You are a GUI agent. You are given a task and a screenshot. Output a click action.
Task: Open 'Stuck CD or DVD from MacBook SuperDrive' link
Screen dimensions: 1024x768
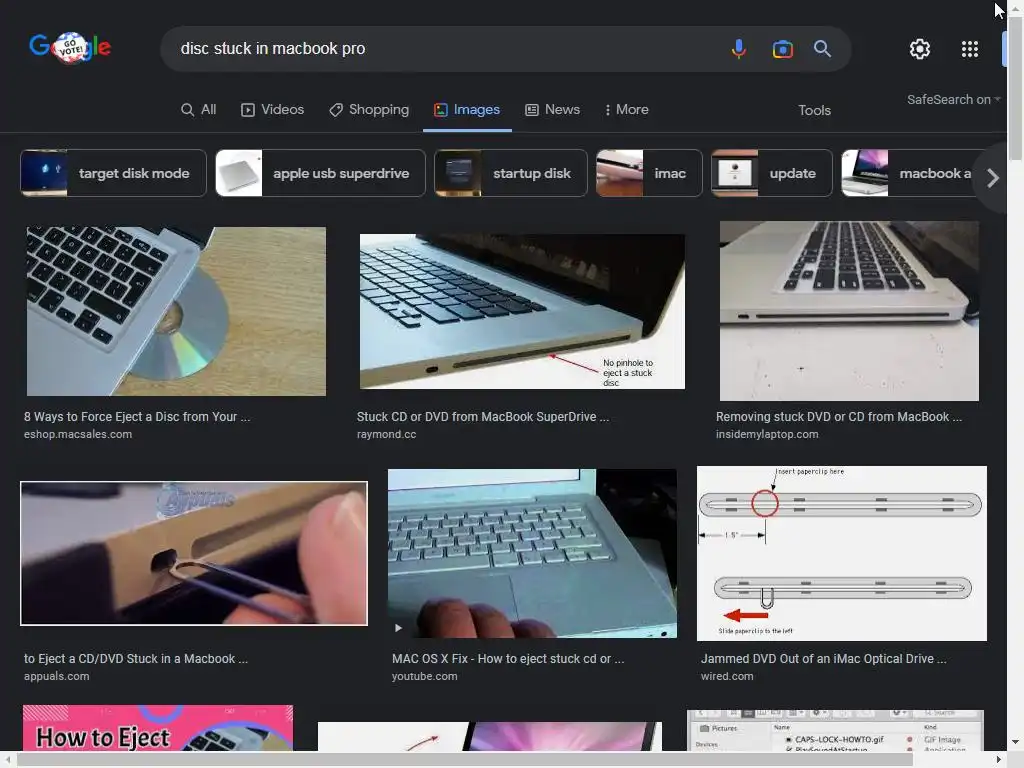[x=483, y=417]
